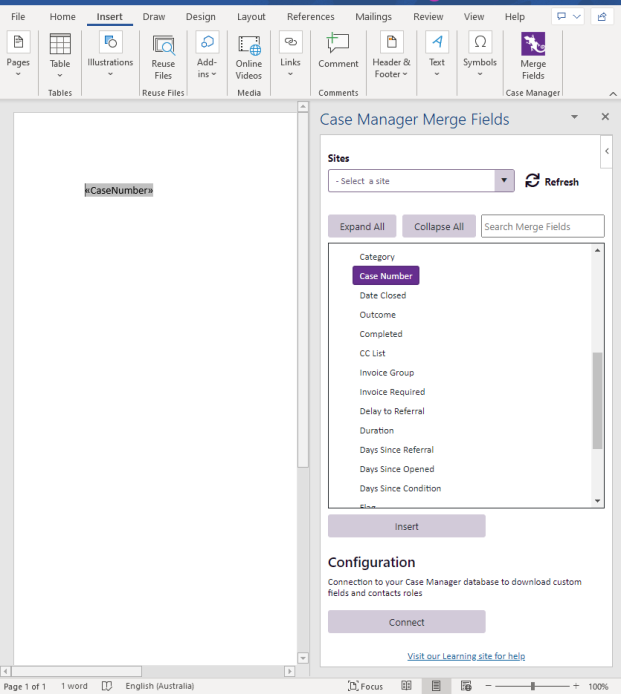Insert Online Videos from the ribbon
The width and height of the screenshot is (621, 694).
pyautogui.click(x=249, y=58)
